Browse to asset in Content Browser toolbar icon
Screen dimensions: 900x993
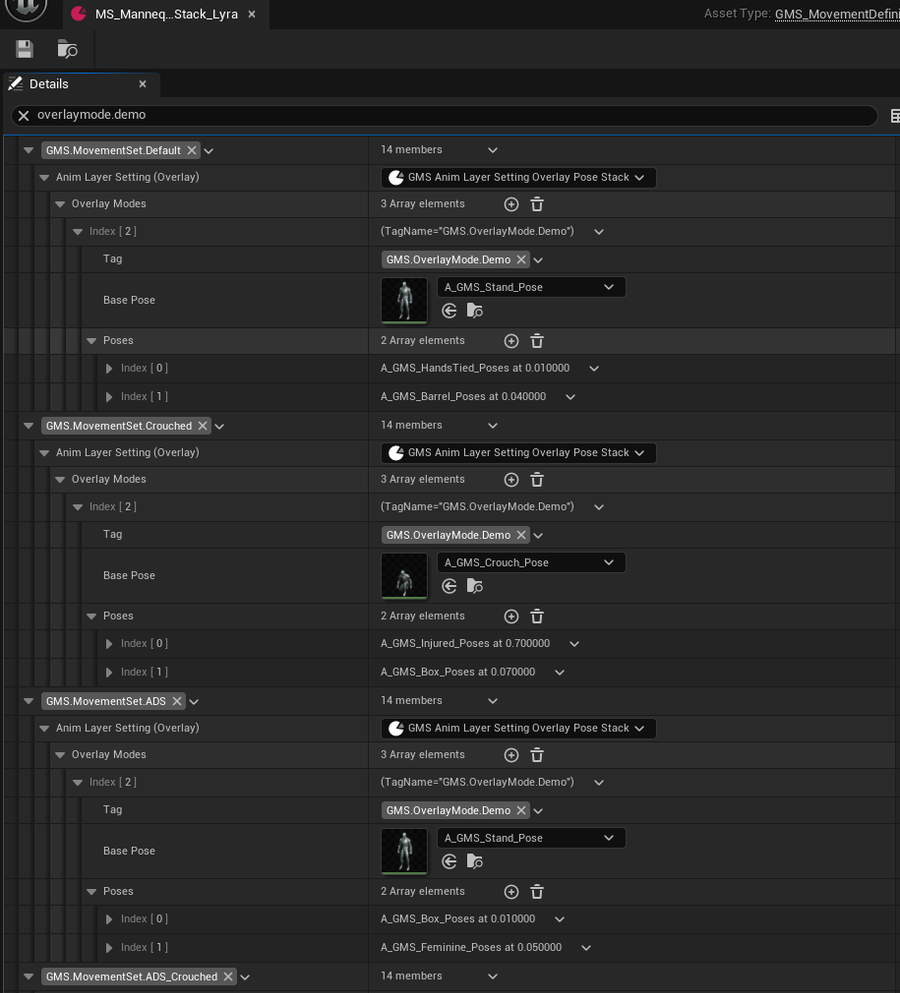pos(67,49)
